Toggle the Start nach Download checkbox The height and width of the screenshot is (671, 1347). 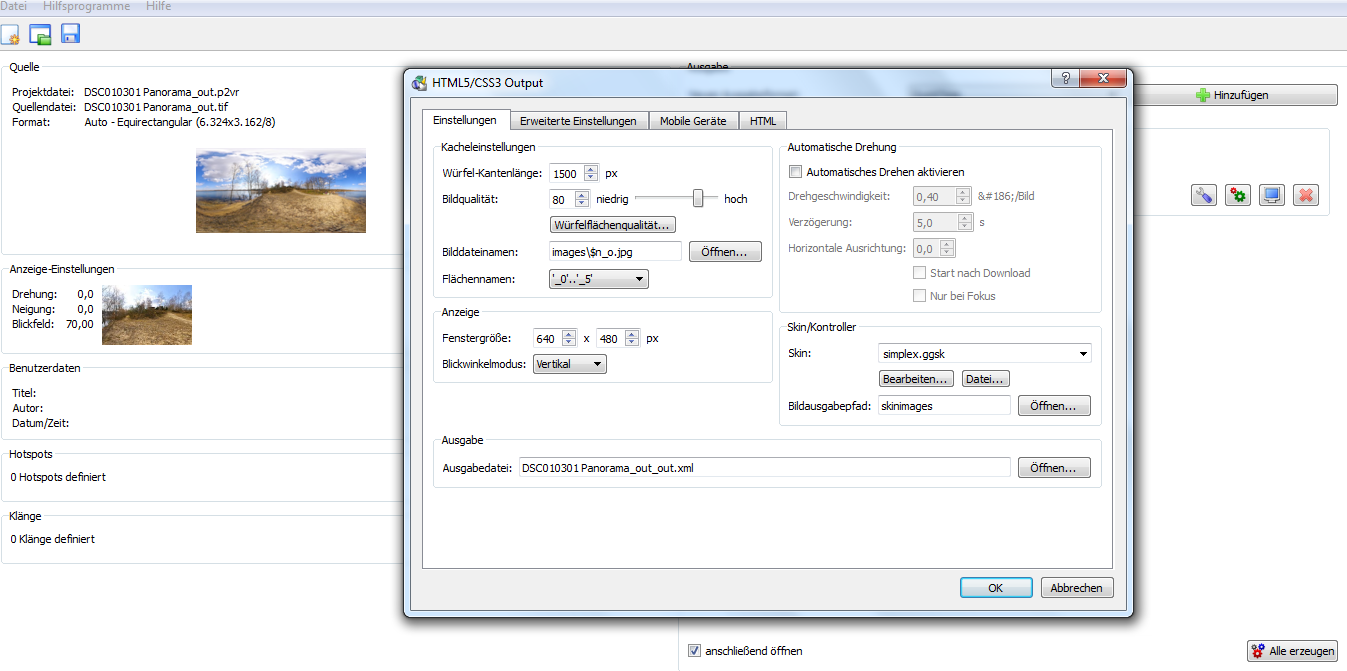click(x=920, y=273)
